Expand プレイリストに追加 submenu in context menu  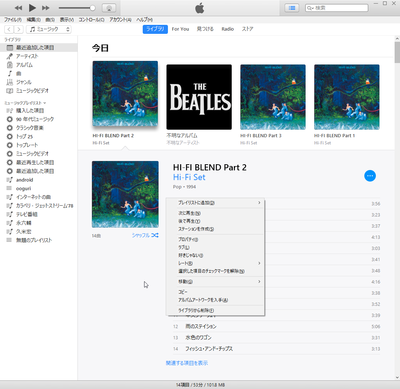pyautogui.click(x=215, y=203)
